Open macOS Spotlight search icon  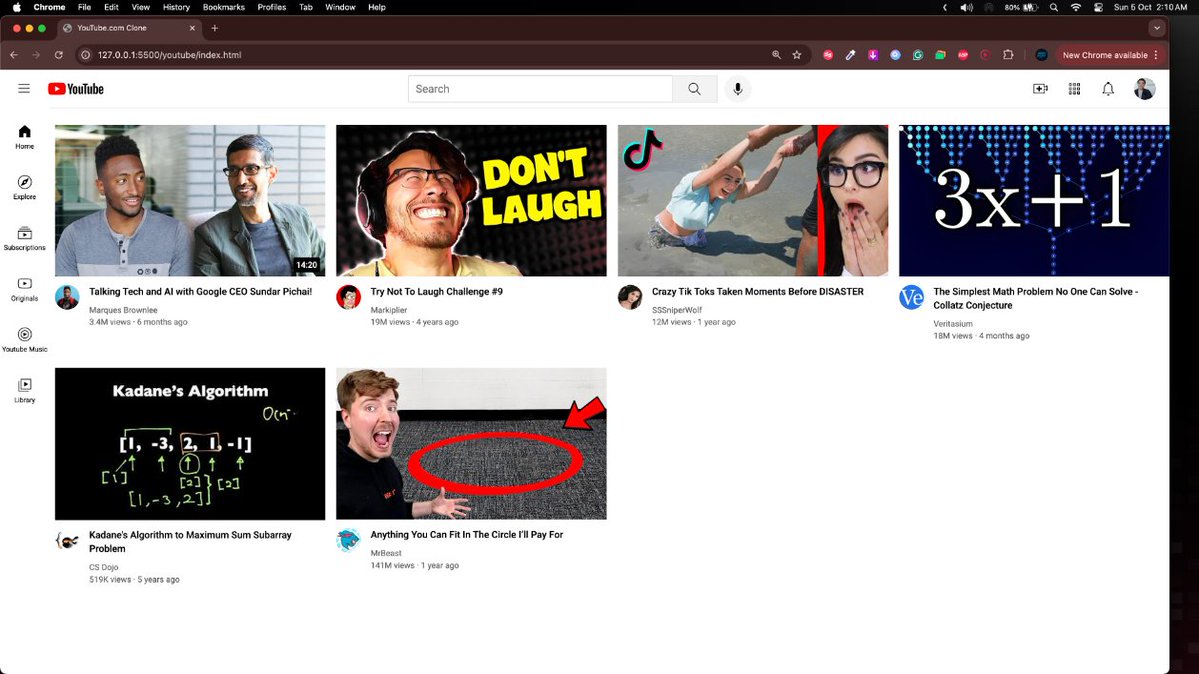(x=1054, y=7)
